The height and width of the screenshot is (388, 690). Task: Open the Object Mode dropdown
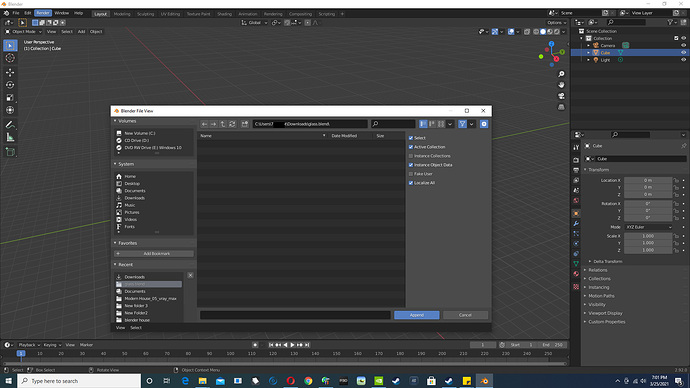23,32
